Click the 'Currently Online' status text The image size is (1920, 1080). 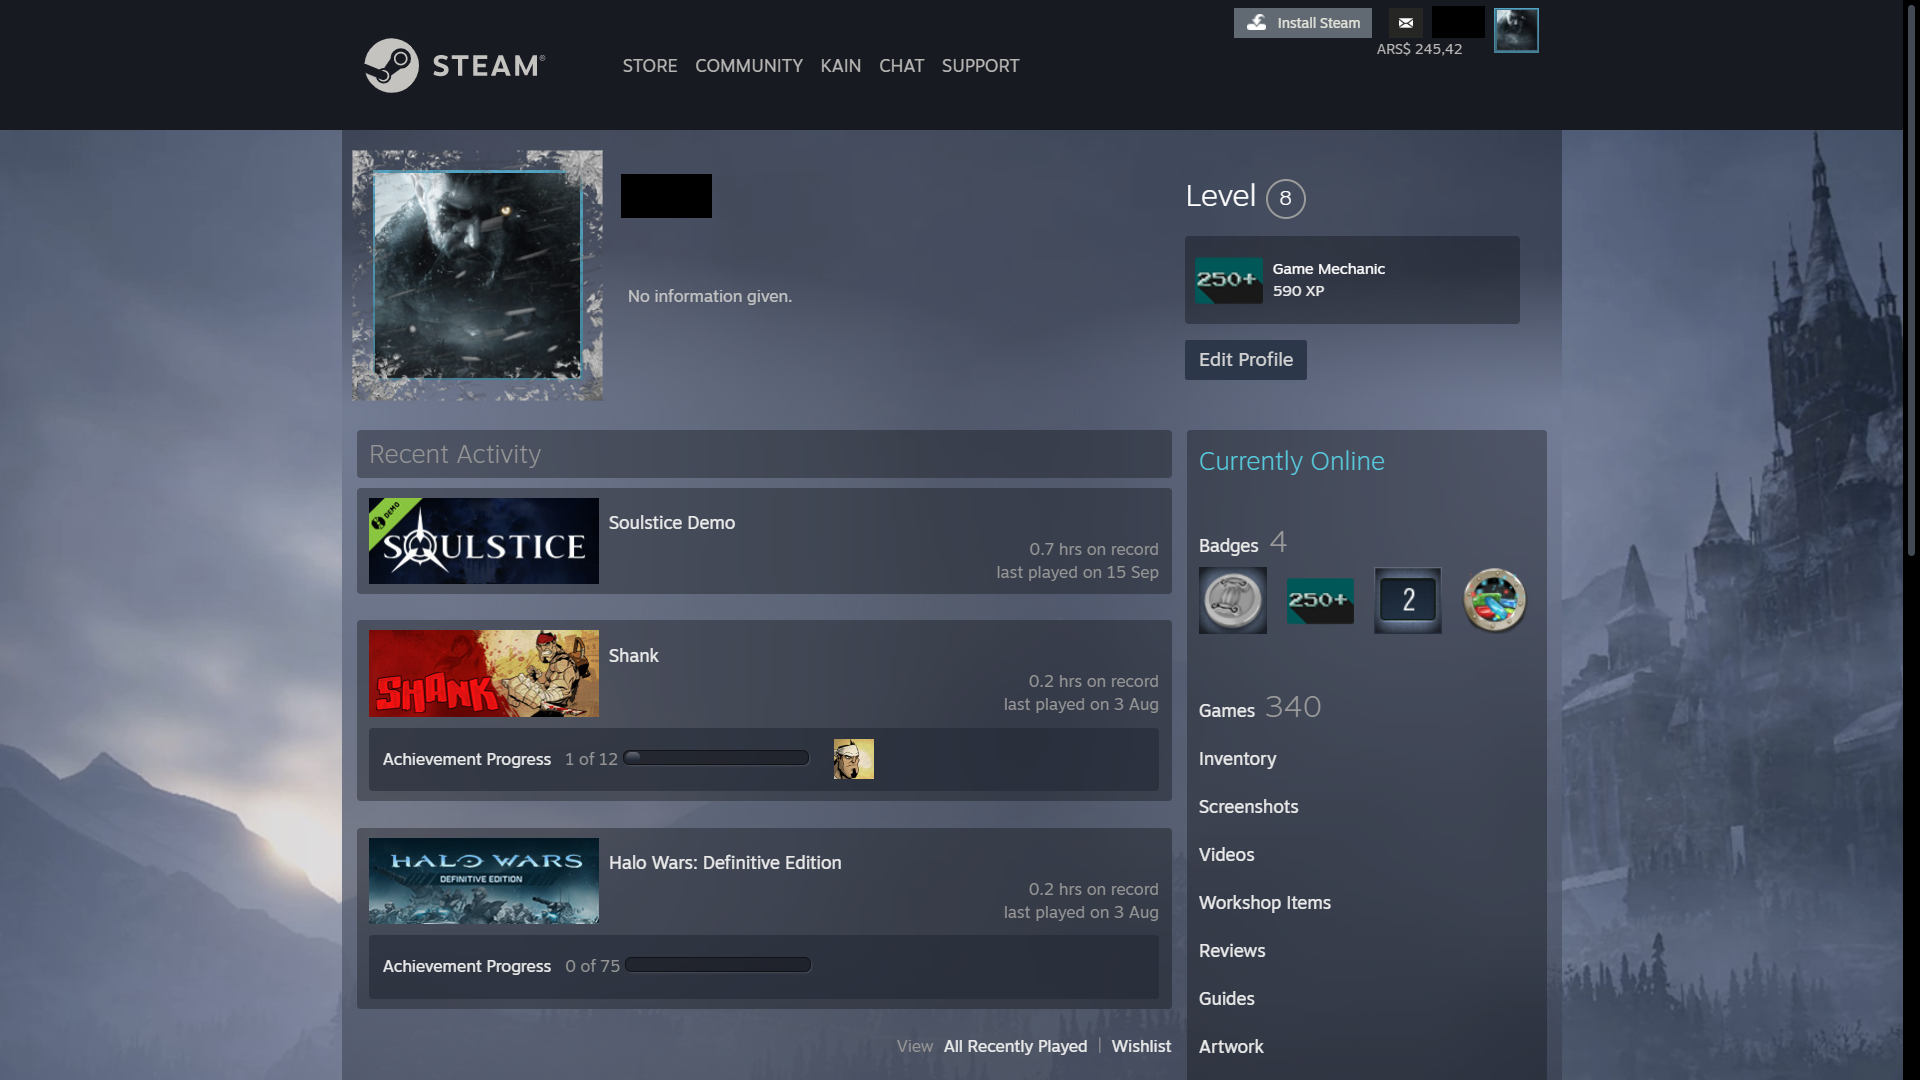1292,461
